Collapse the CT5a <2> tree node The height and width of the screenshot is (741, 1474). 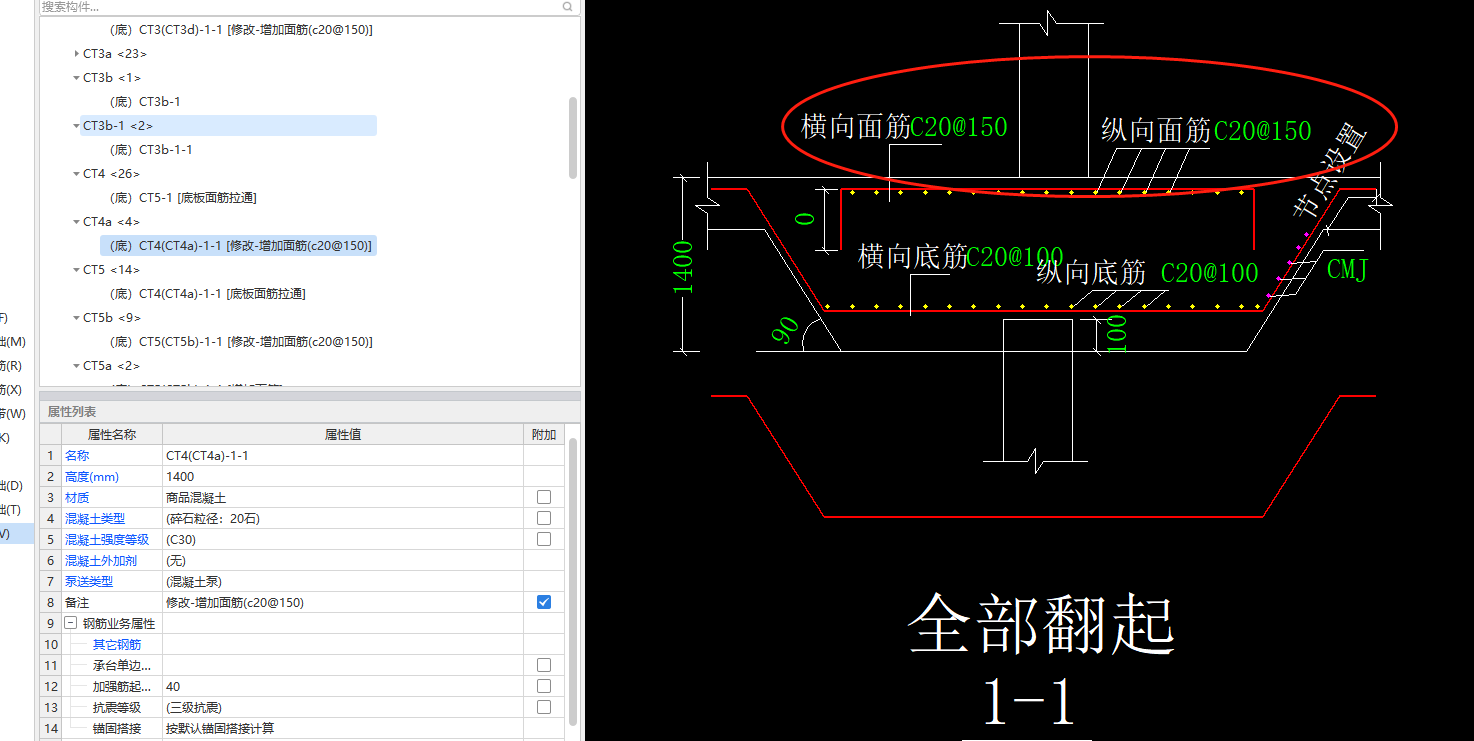[77, 366]
